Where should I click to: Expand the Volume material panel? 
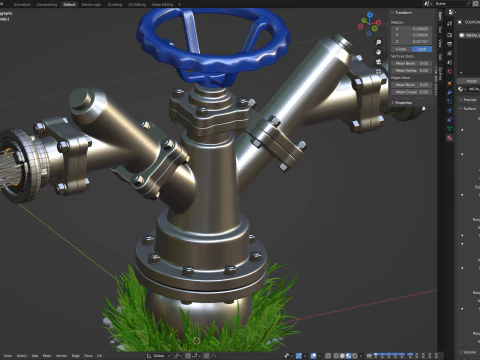click(x=468, y=352)
